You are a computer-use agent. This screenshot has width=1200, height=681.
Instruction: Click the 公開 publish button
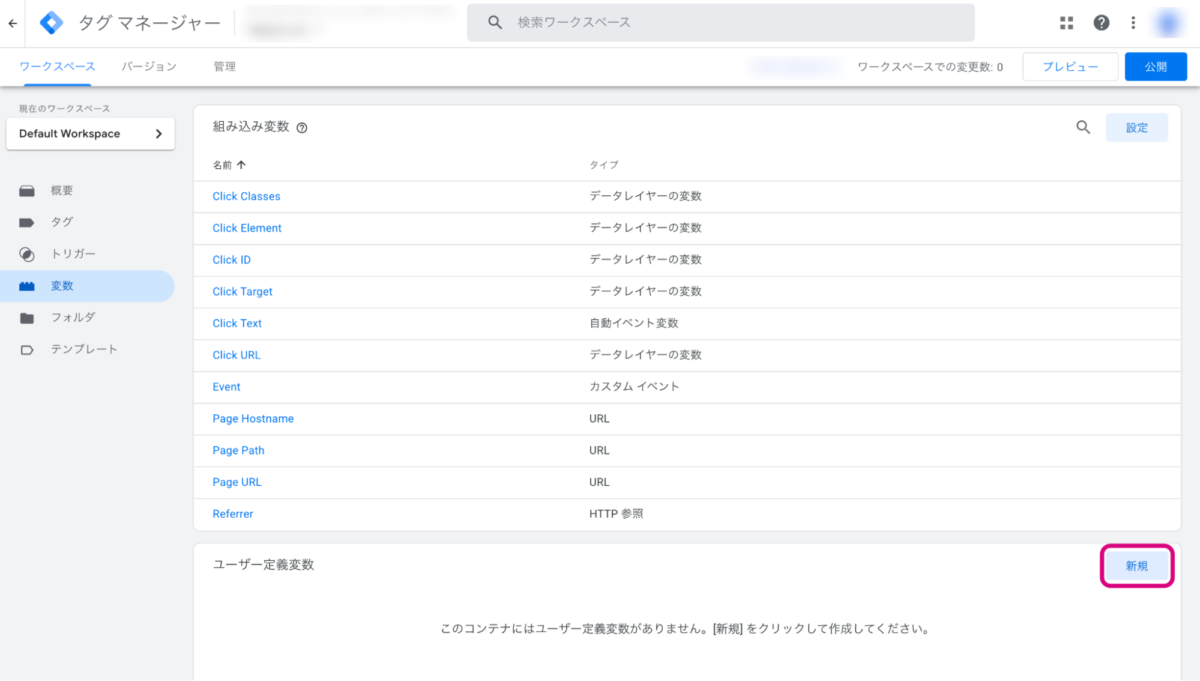[x=1155, y=67]
